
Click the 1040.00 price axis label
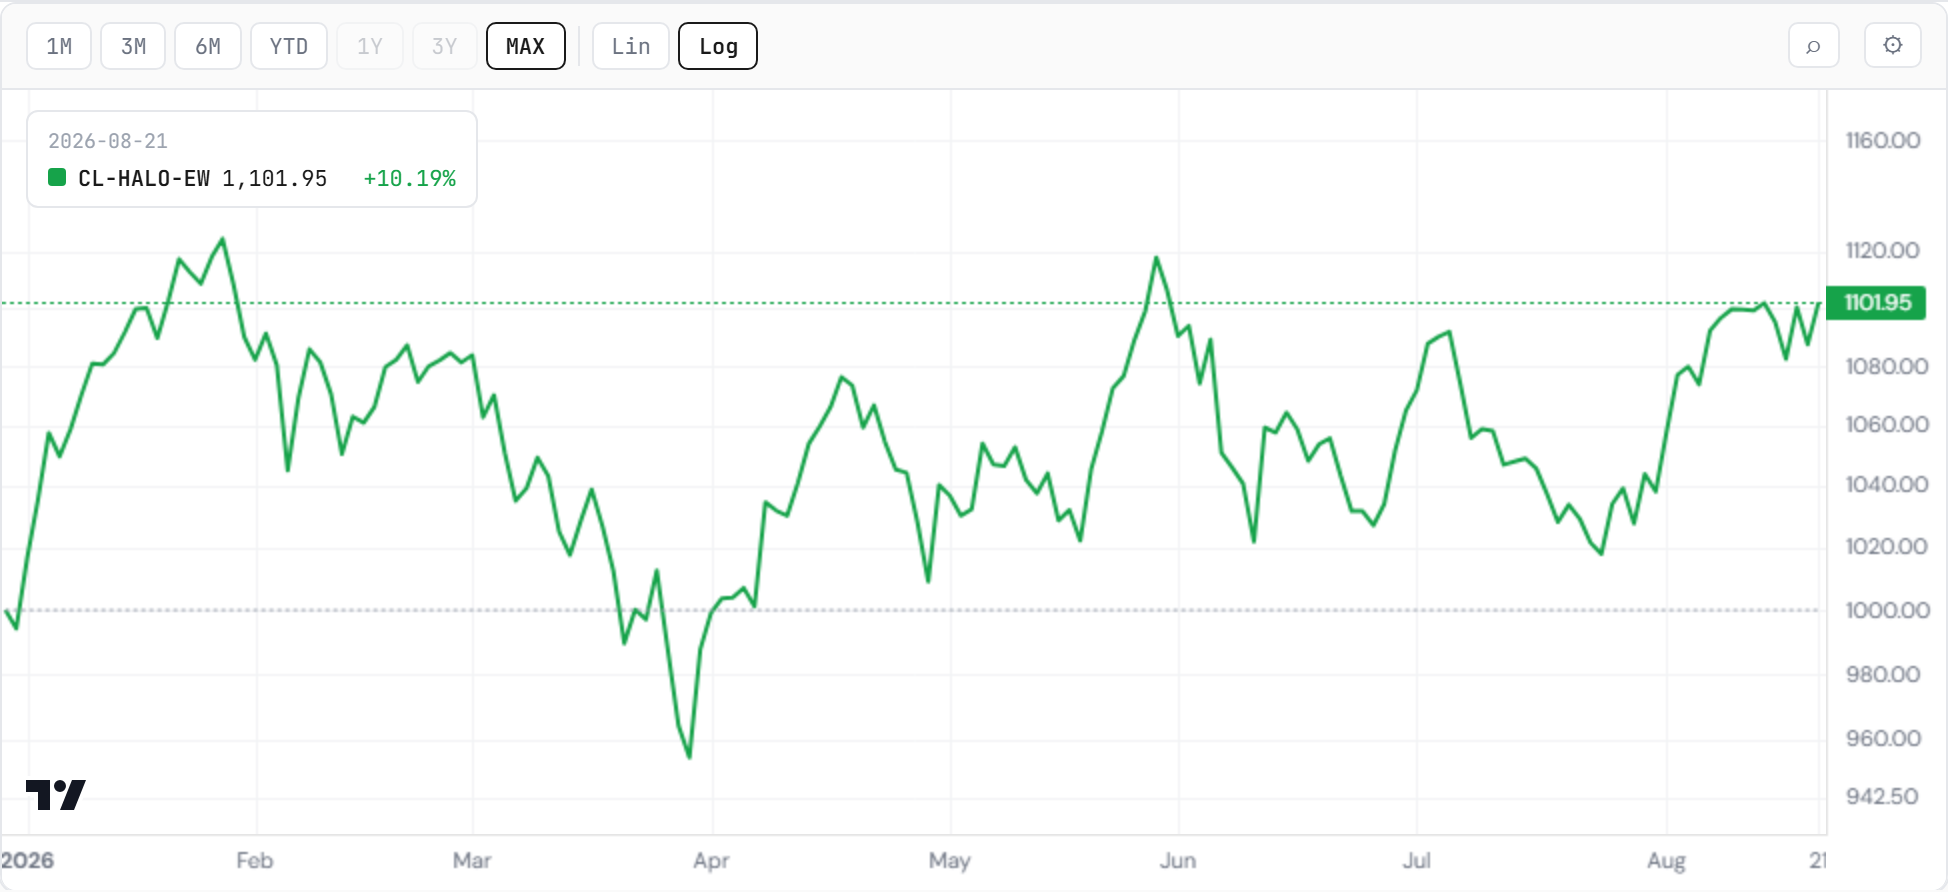(x=1887, y=485)
